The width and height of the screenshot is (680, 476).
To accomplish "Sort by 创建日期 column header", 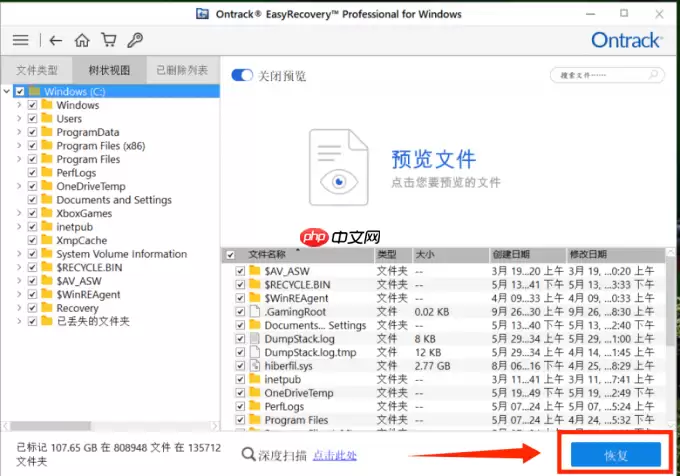I will click(x=528, y=254).
